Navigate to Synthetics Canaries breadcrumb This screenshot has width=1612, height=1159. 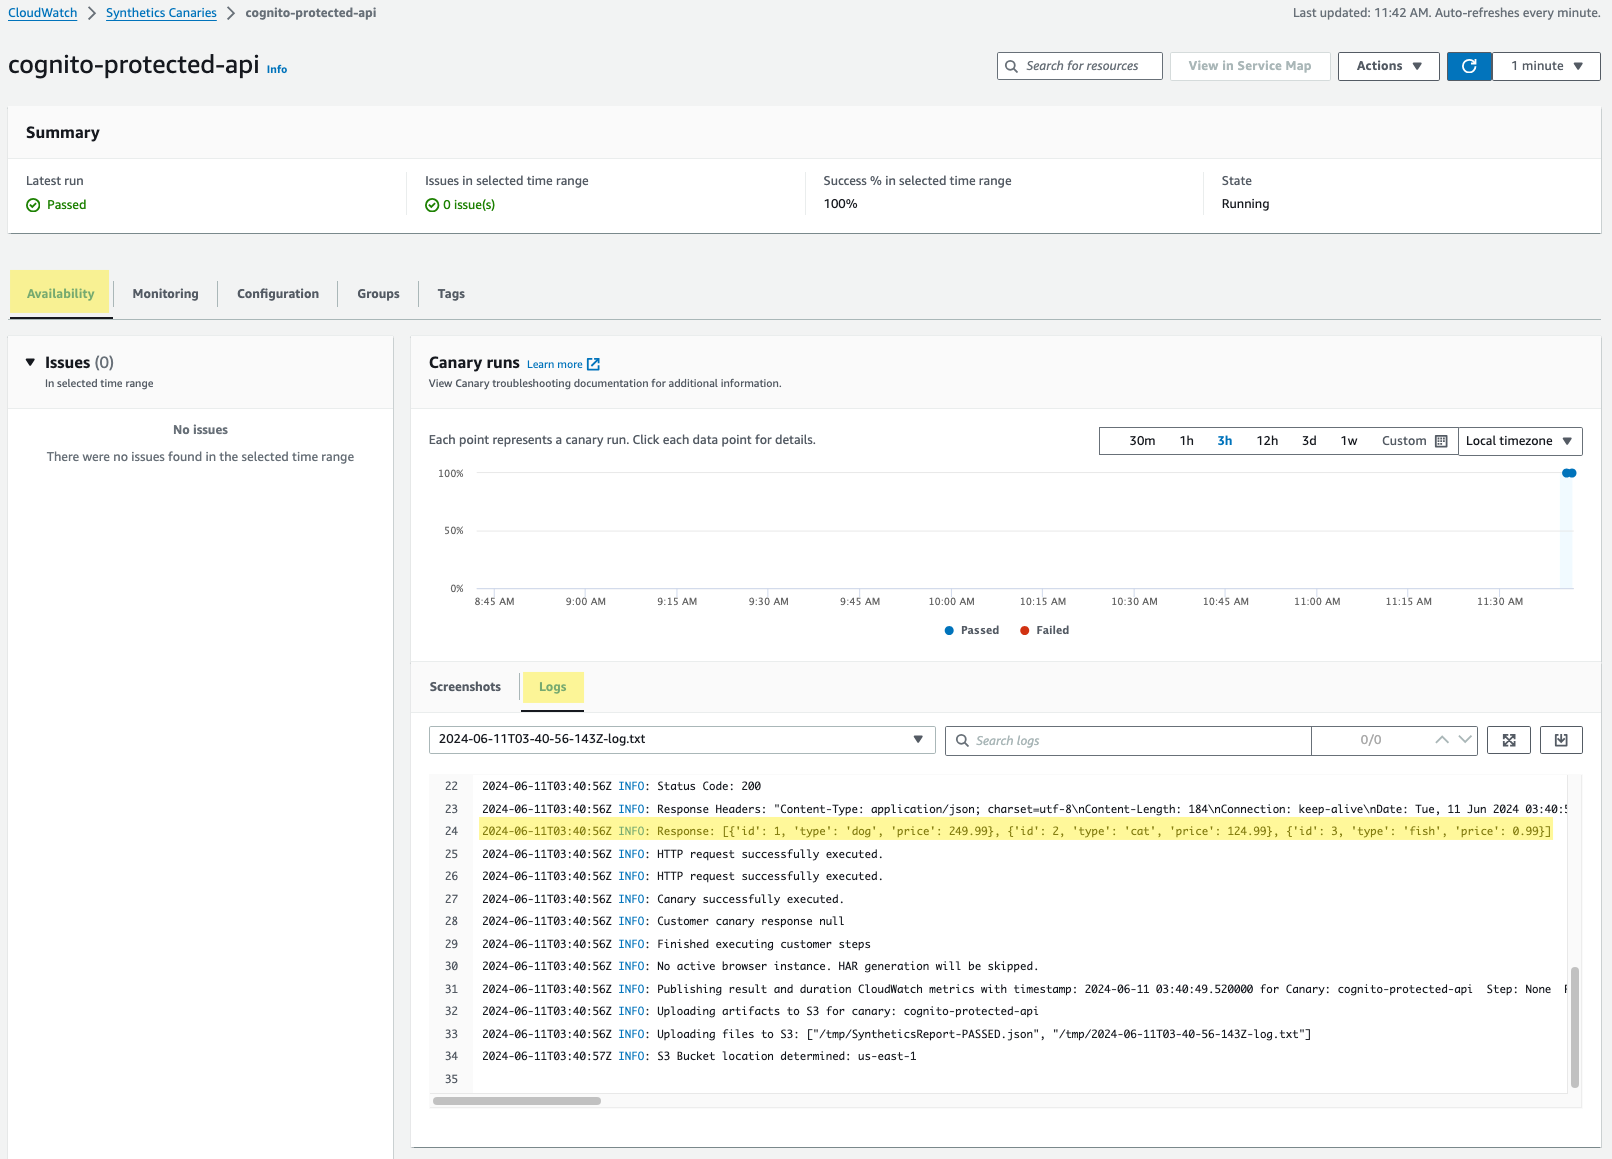(x=161, y=12)
